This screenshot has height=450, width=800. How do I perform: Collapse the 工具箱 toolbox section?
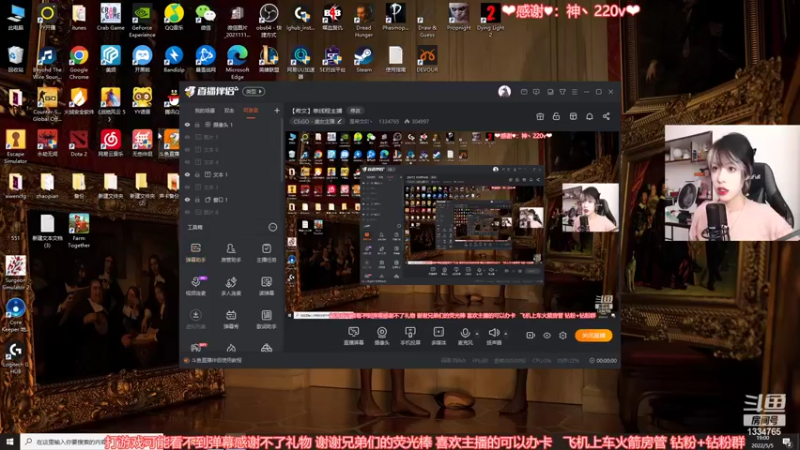coord(273,227)
